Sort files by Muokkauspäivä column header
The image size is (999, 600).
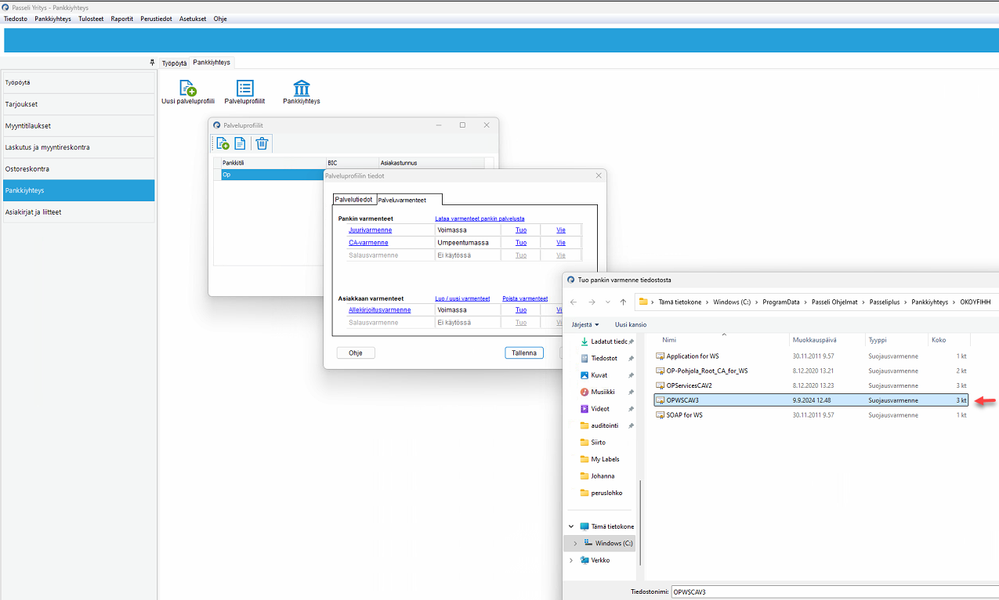pos(828,340)
